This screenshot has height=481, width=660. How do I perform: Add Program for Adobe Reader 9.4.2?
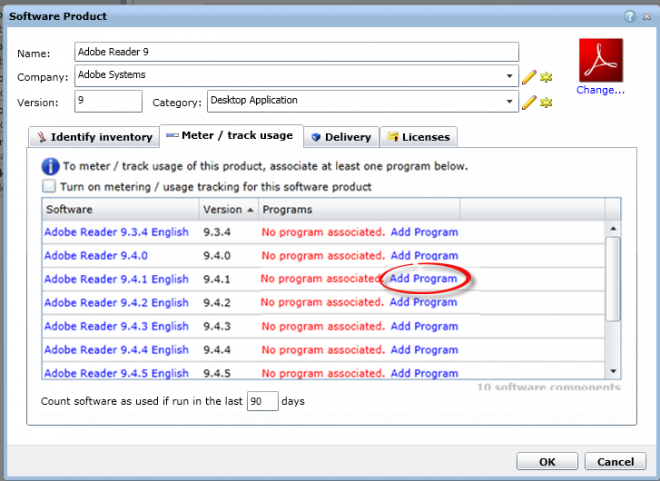[423, 302]
